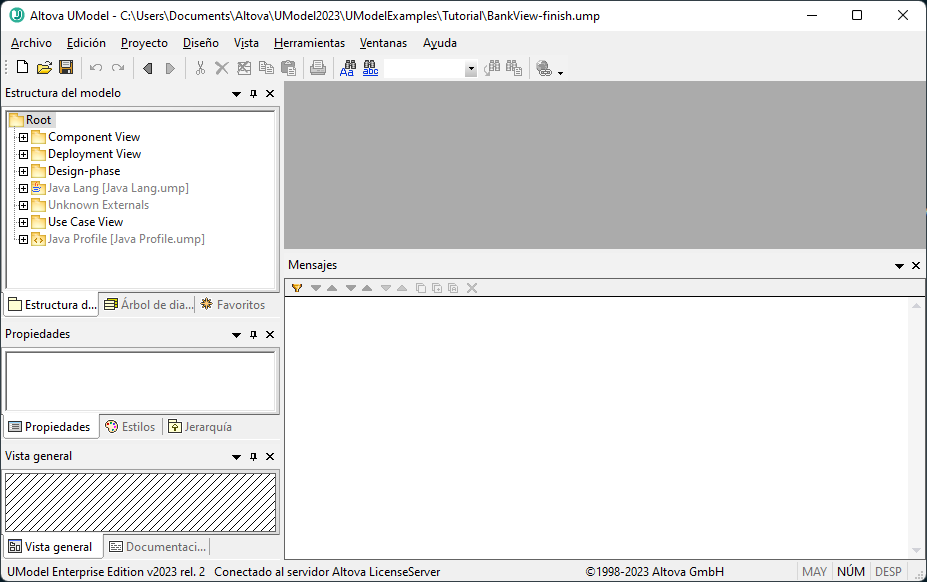Click the Find binoculars icon labeled Aa
The height and width of the screenshot is (582, 927).
[x=347, y=68]
